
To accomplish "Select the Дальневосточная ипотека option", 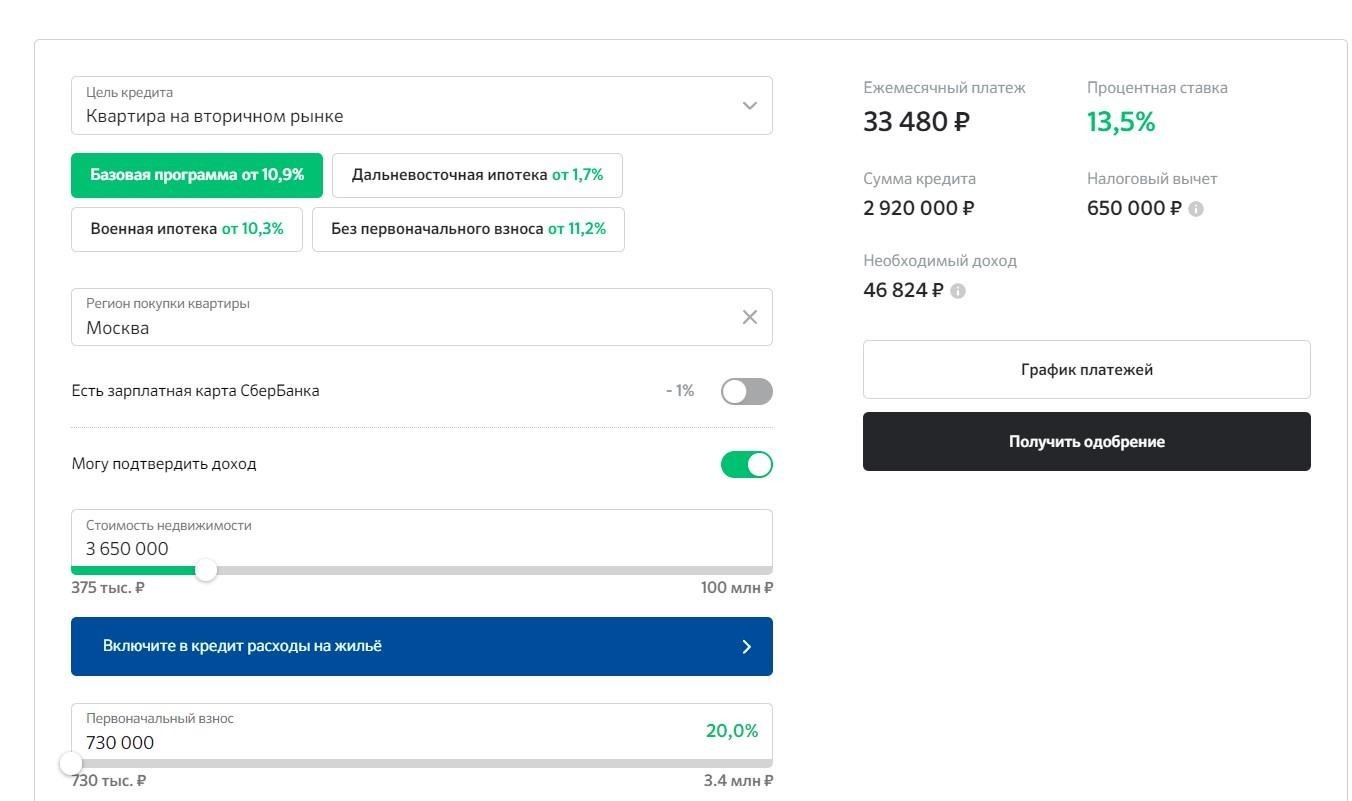I will (x=477, y=175).
